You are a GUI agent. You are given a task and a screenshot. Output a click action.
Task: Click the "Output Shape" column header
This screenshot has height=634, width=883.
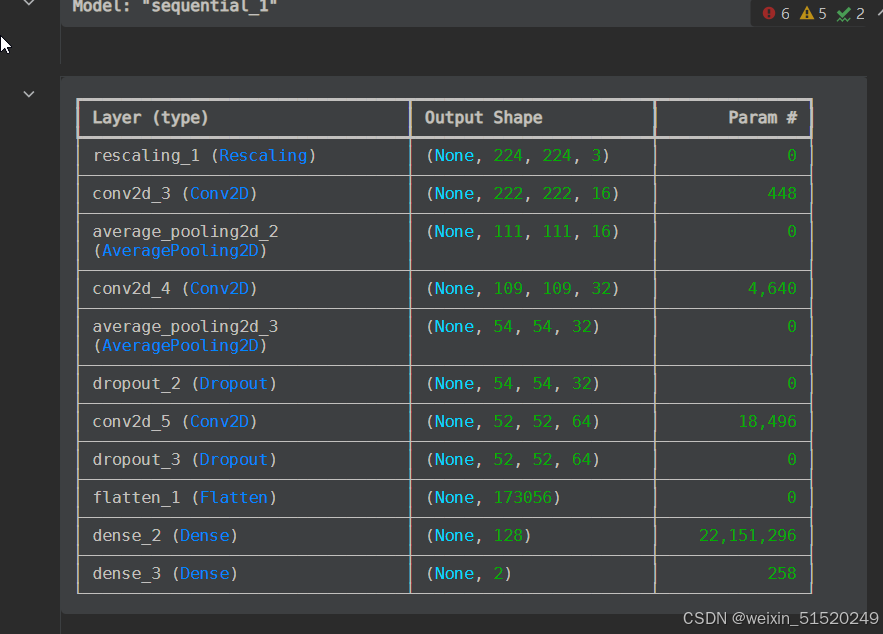(x=483, y=118)
